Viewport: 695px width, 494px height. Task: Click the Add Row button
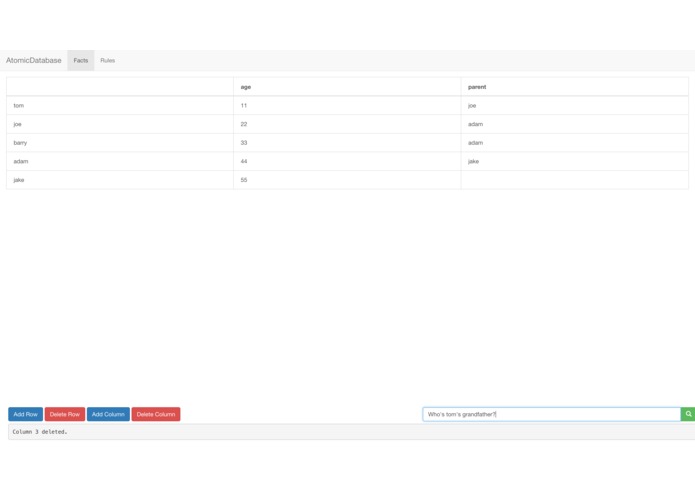click(25, 414)
